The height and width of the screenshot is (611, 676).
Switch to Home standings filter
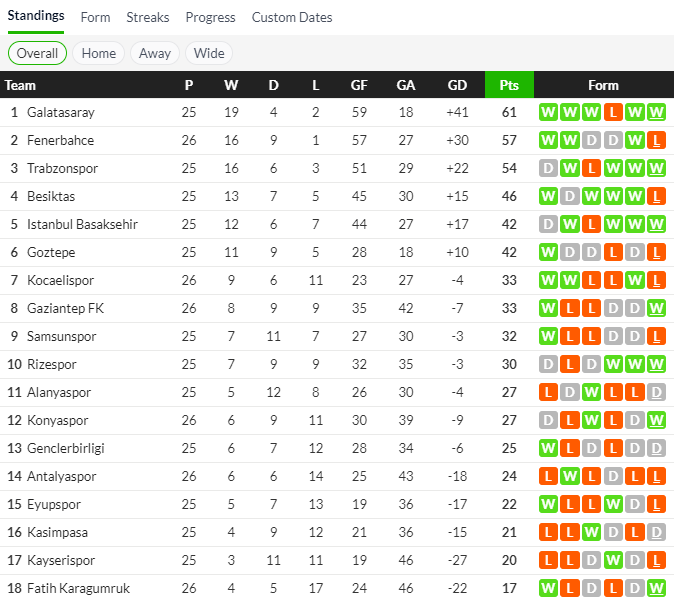click(x=98, y=53)
